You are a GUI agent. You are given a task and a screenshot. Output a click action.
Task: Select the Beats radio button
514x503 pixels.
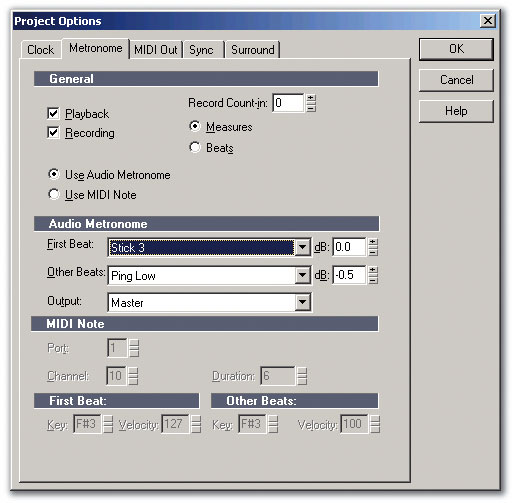click(195, 147)
